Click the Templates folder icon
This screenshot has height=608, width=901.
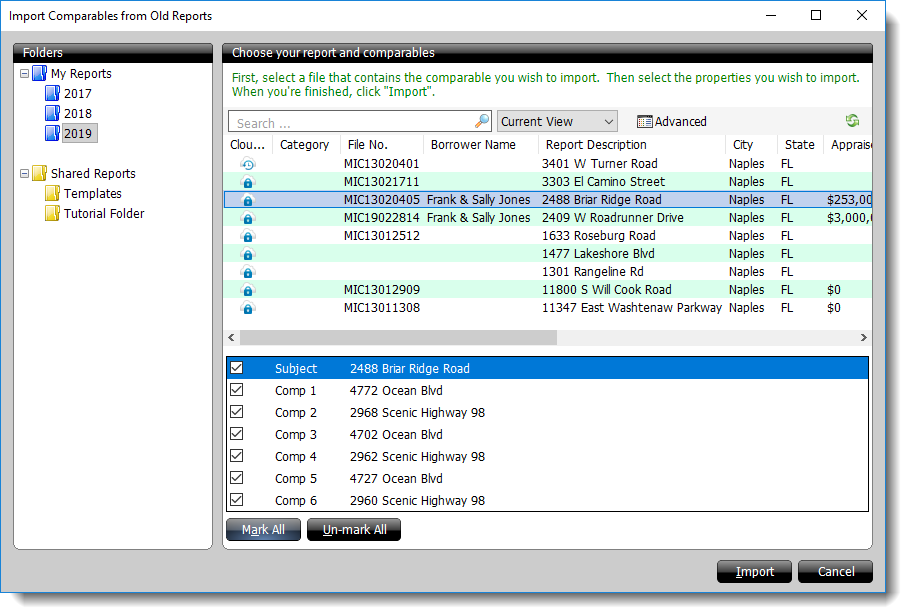point(53,194)
